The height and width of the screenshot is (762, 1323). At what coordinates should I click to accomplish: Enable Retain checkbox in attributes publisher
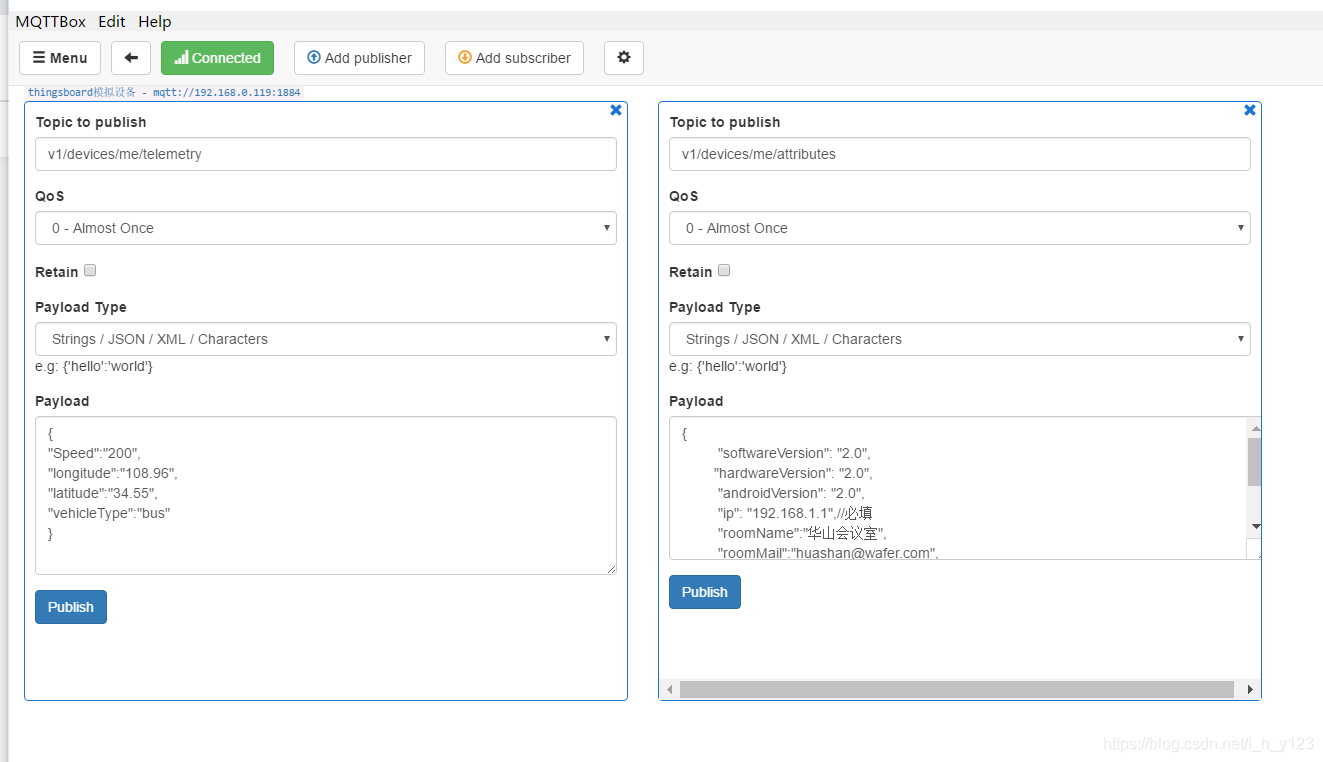[724, 270]
